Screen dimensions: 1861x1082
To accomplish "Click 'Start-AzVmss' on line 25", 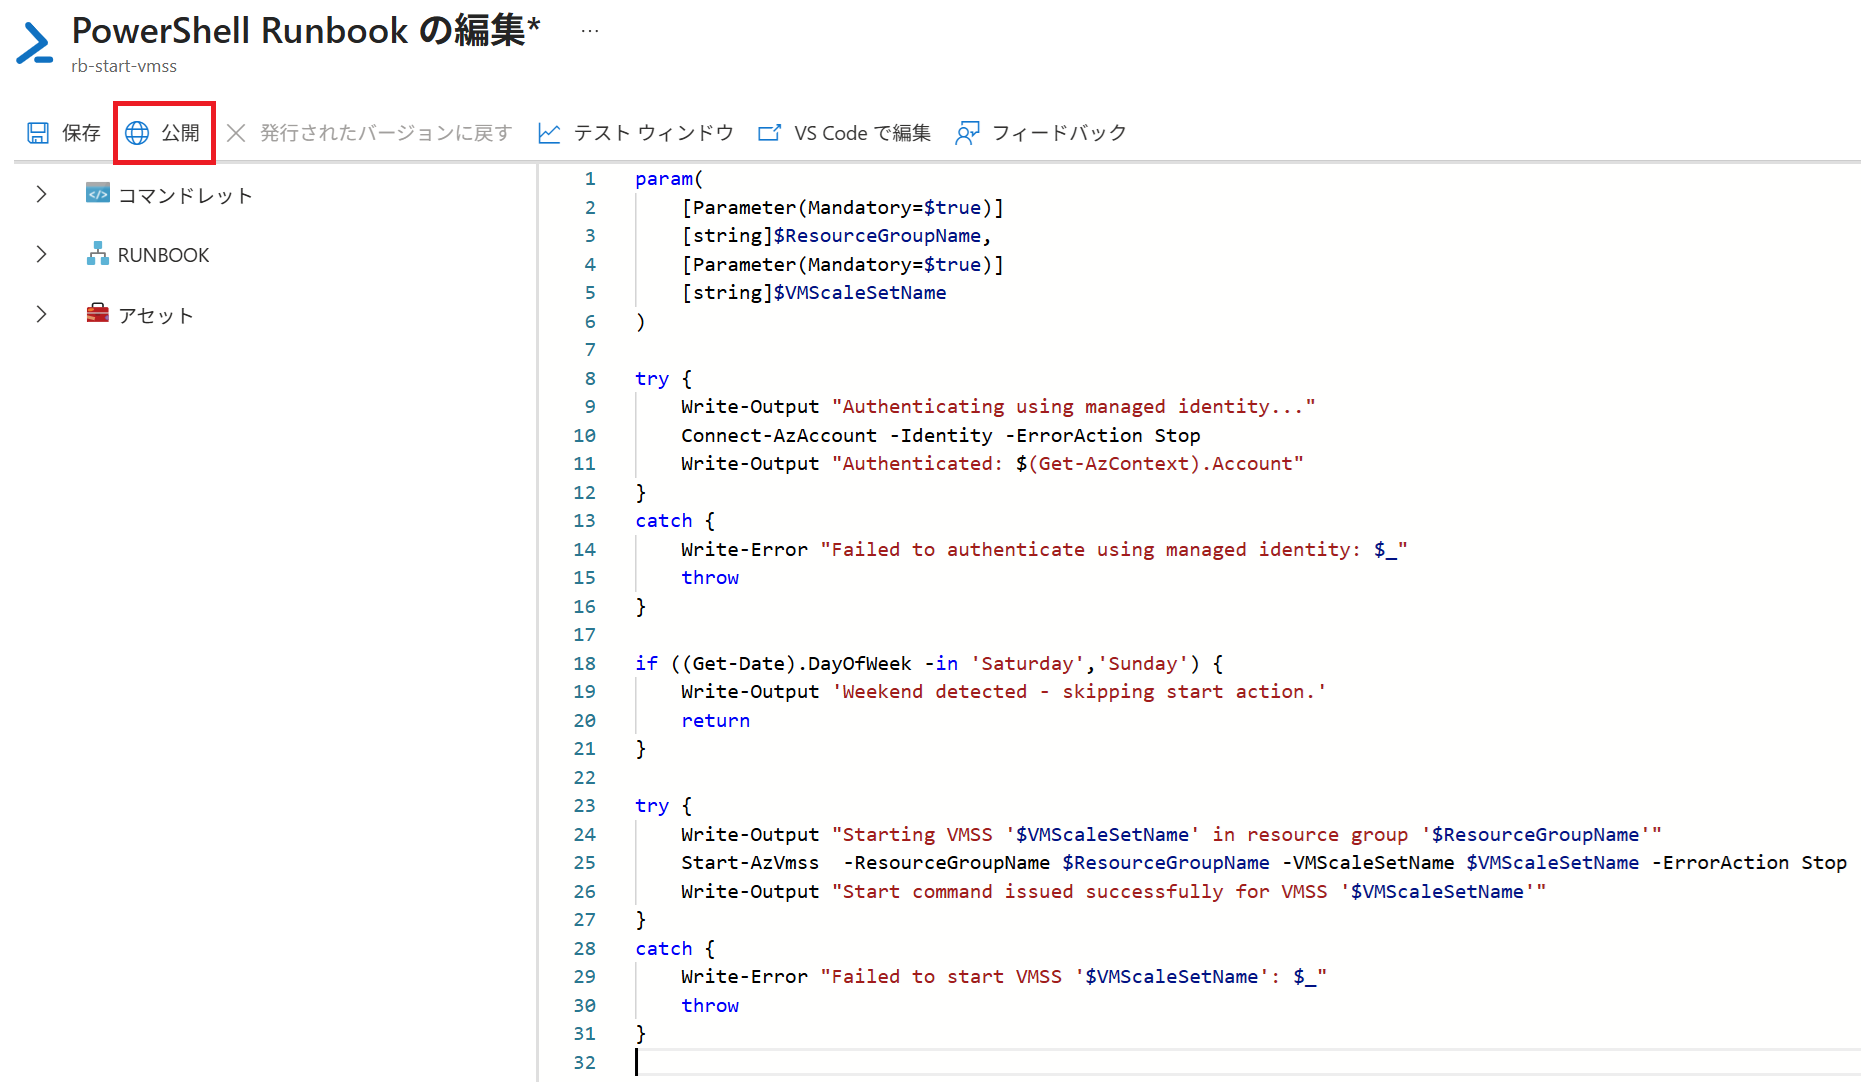I will click(x=750, y=863).
